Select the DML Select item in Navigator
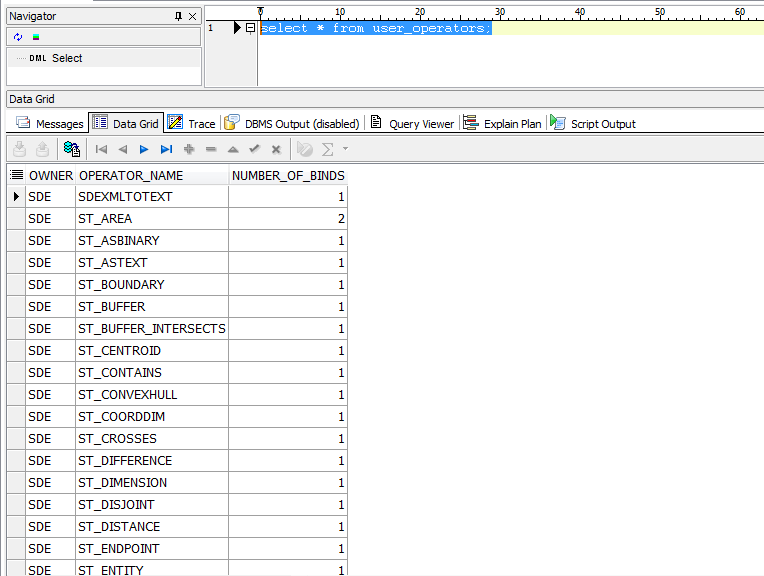Viewport: 764px width, 576px height. (67, 58)
